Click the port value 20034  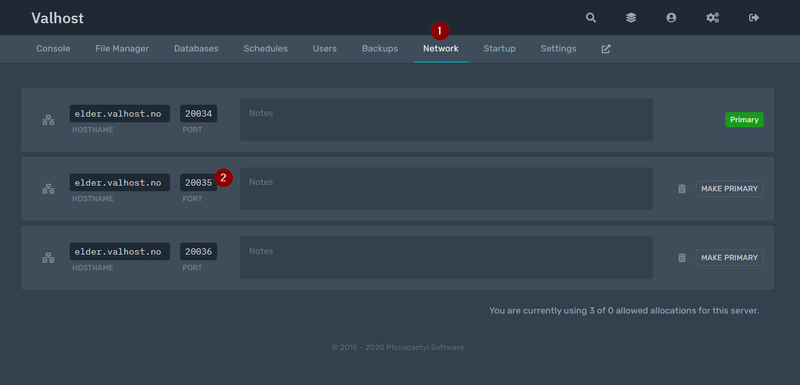(x=198, y=114)
